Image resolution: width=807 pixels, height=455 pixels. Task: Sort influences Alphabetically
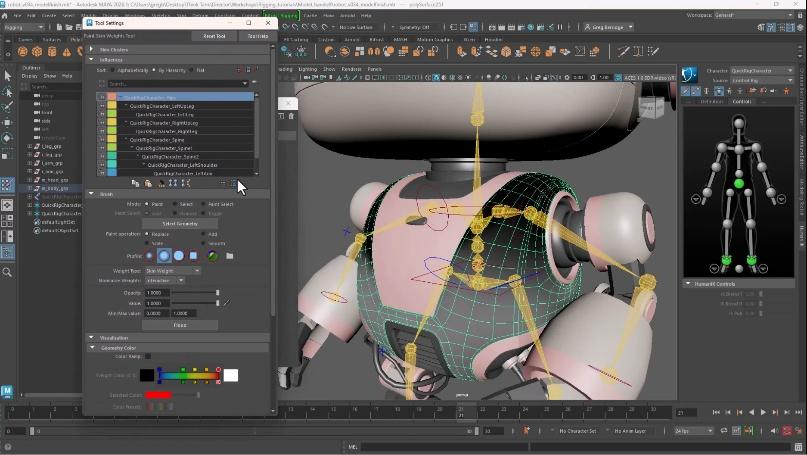(x=113, y=70)
